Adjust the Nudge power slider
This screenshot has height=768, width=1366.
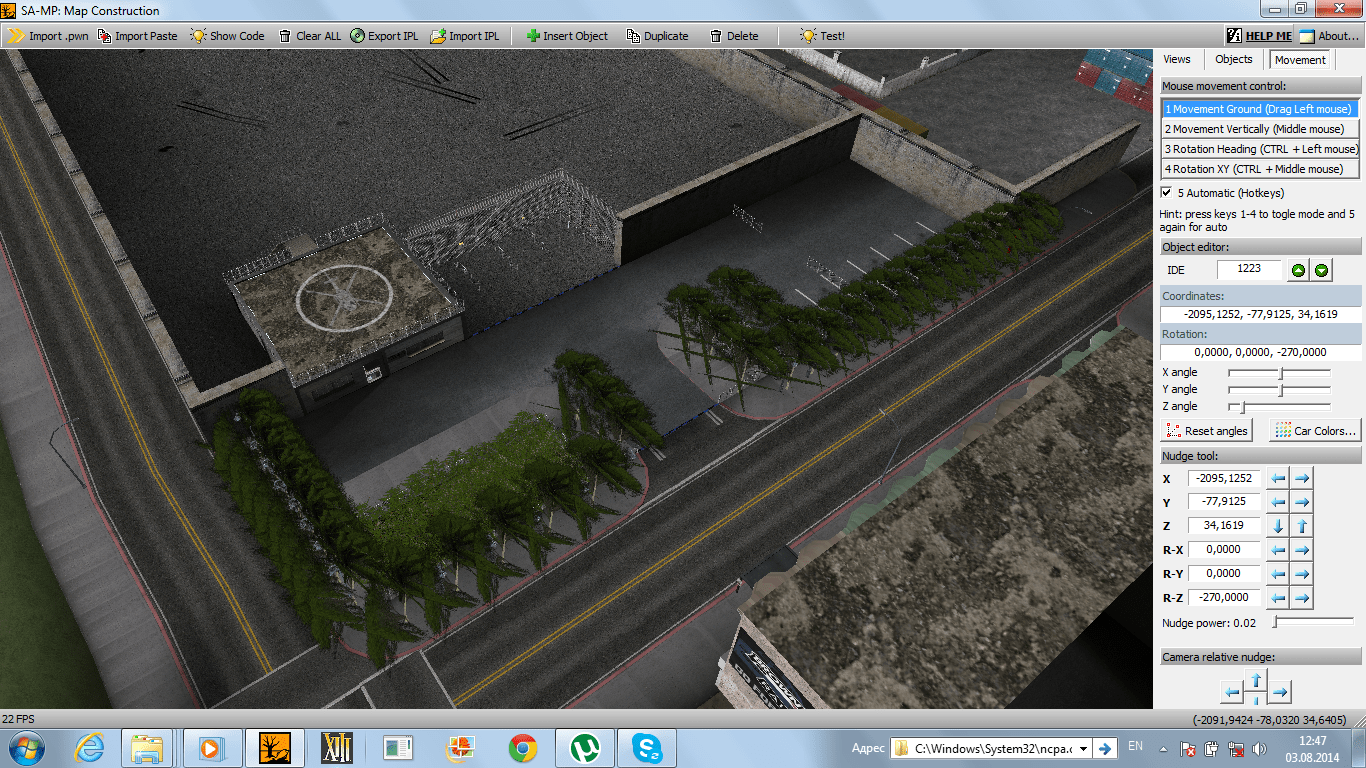click(x=1313, y=622)
